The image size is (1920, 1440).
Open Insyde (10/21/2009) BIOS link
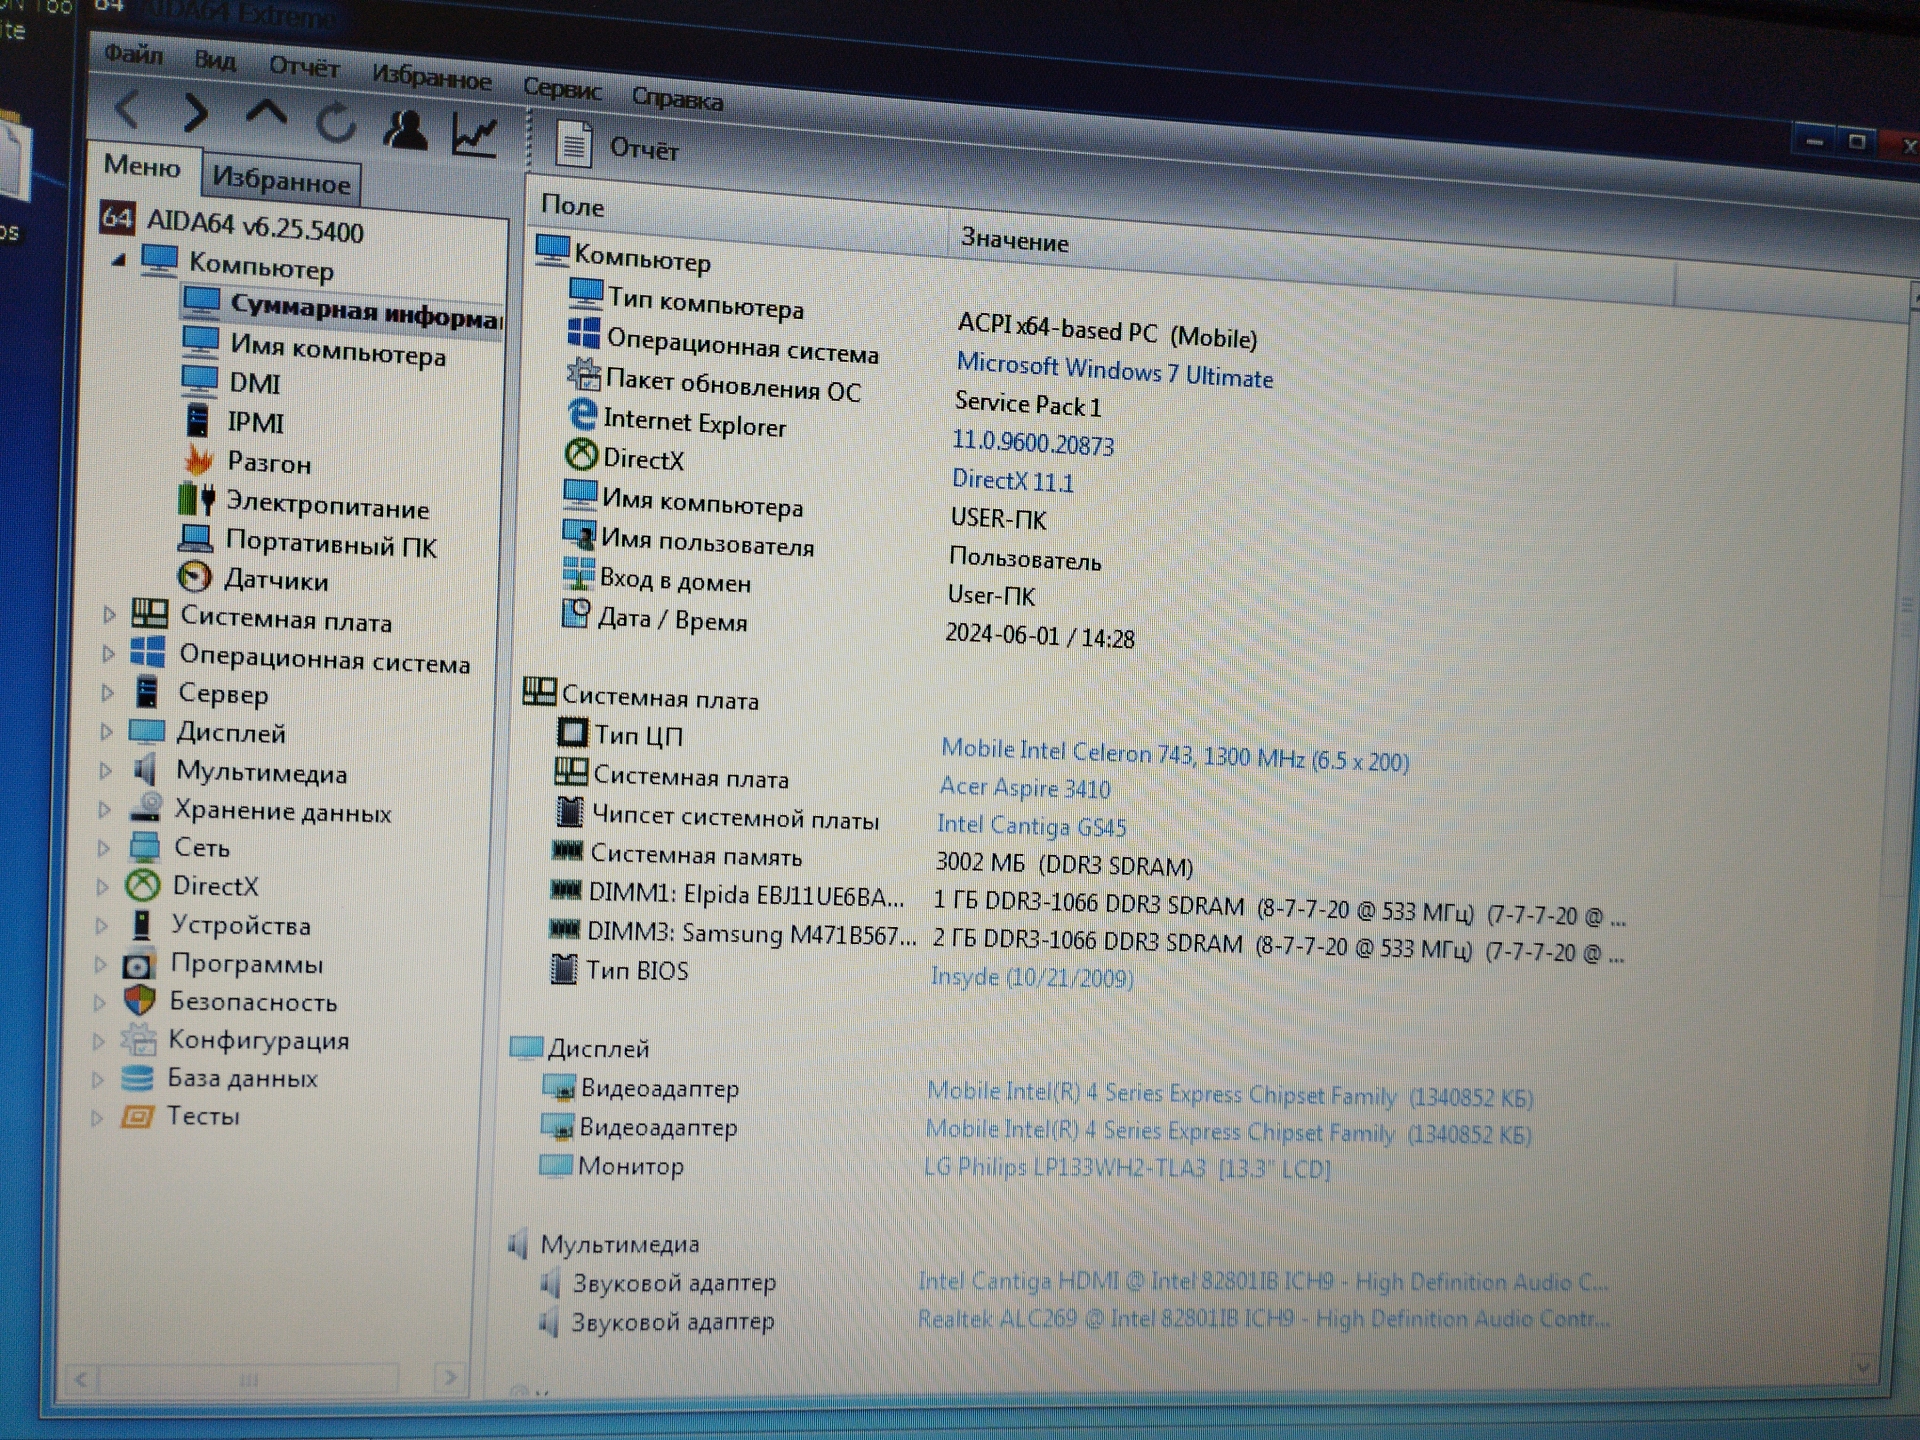tap(1032, 977)
